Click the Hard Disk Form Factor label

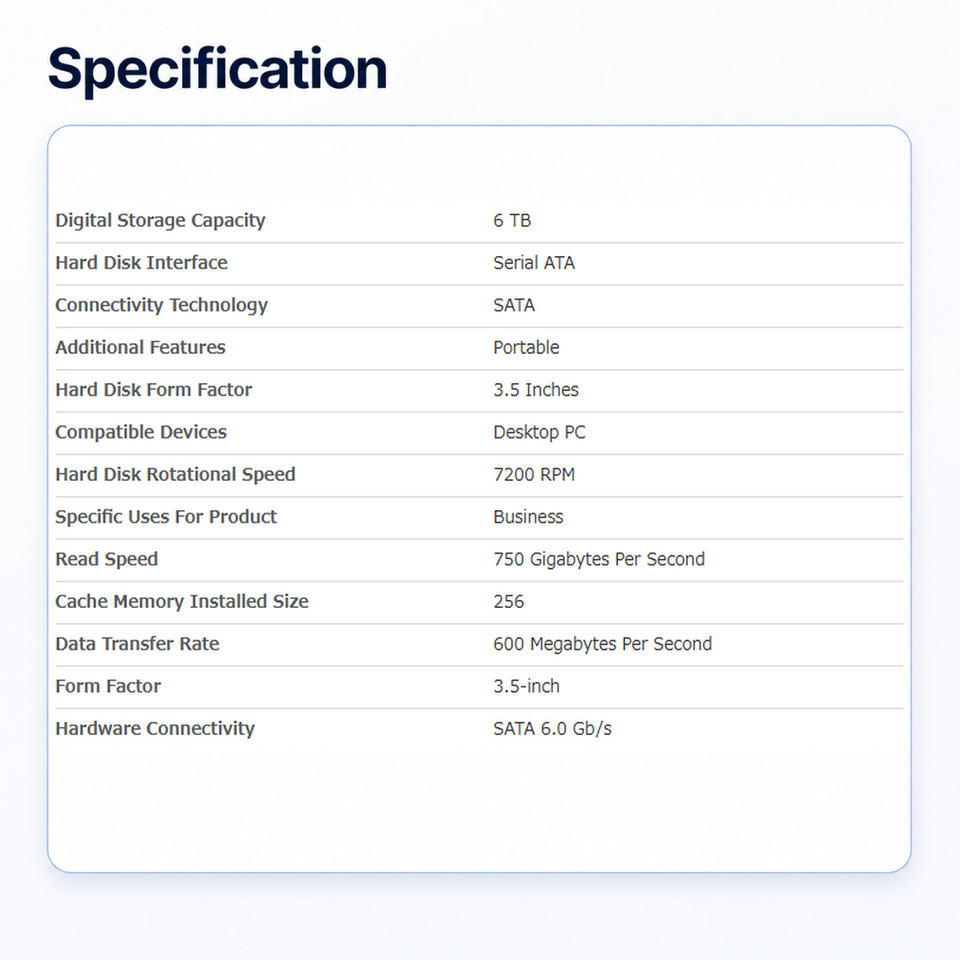pyautogui.click(x=154, y=389)
